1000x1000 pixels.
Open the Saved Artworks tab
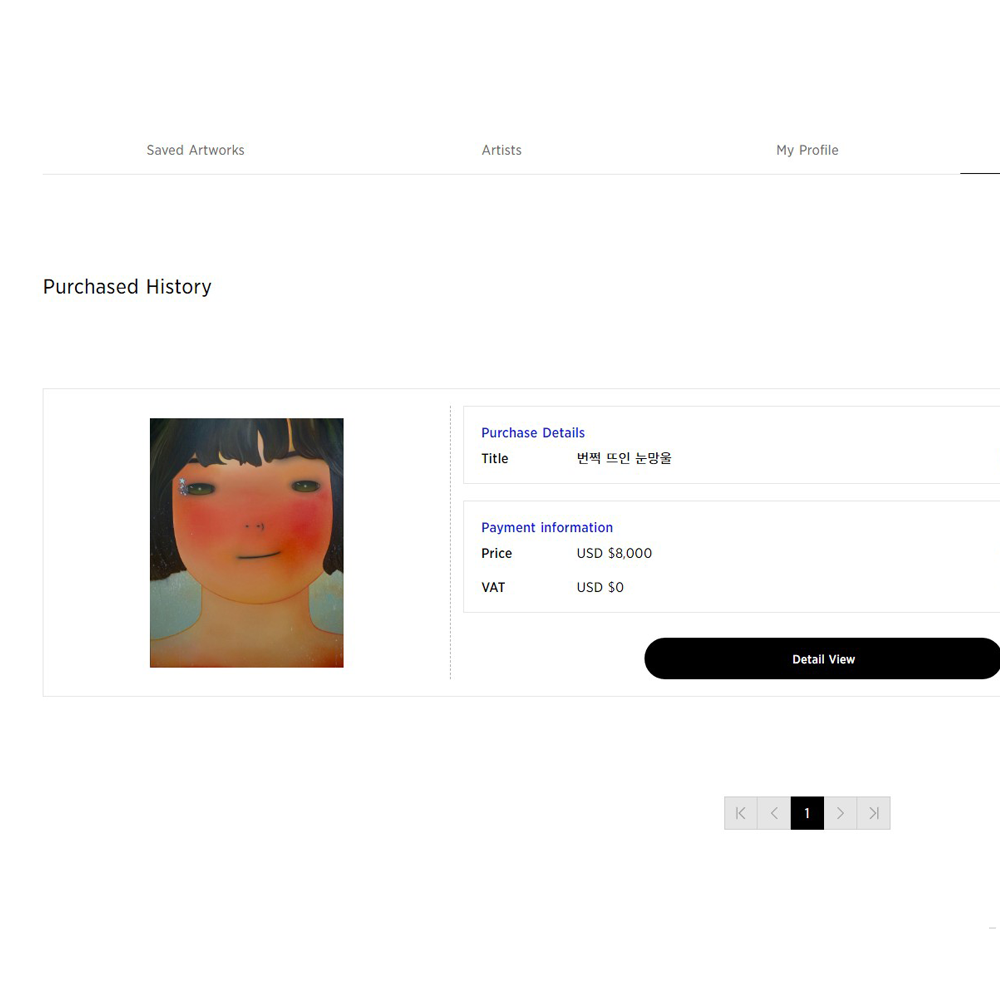[195, 150]
